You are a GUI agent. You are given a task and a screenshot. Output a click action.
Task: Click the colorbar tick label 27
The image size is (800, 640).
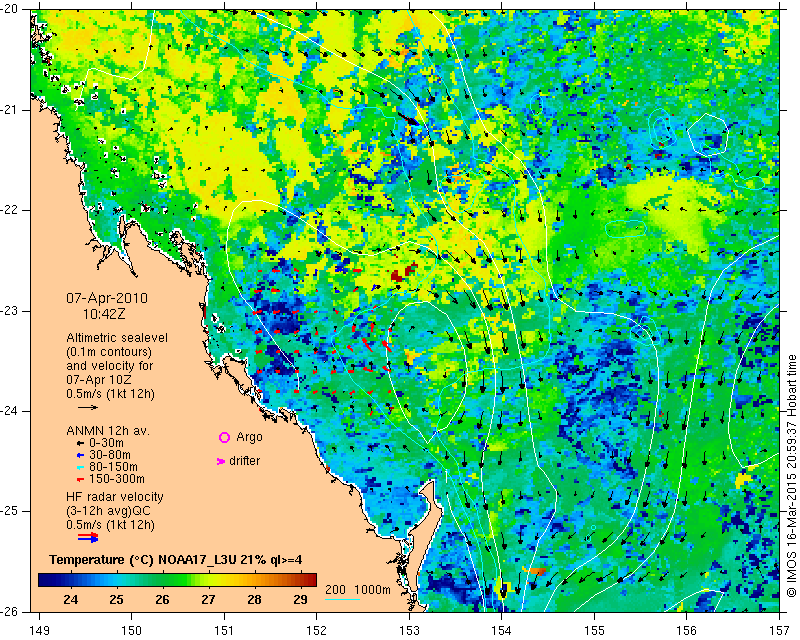208,600
